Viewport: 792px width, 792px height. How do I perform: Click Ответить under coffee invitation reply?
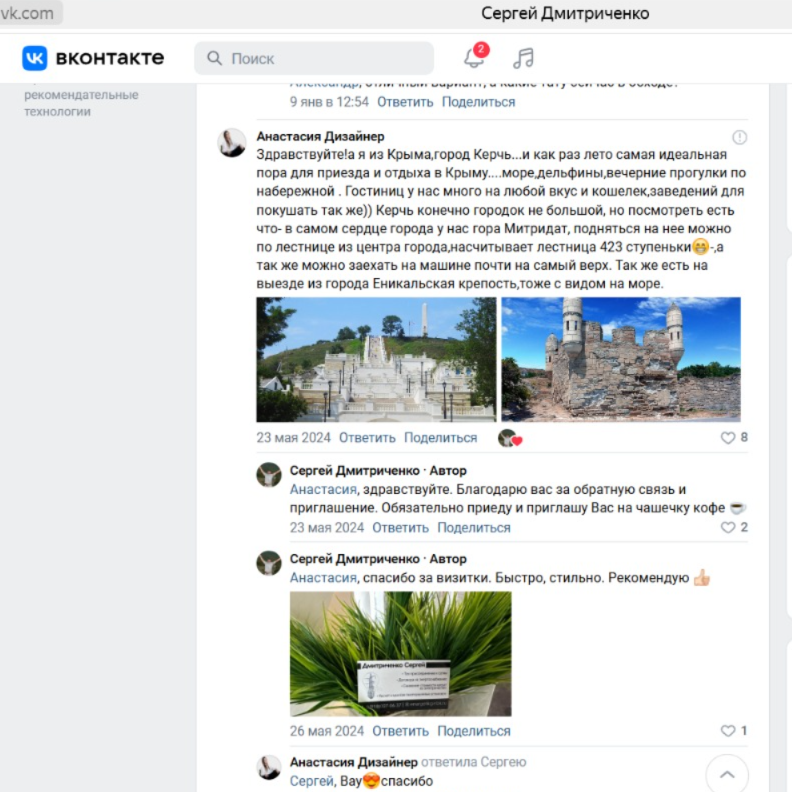point(401,527)
